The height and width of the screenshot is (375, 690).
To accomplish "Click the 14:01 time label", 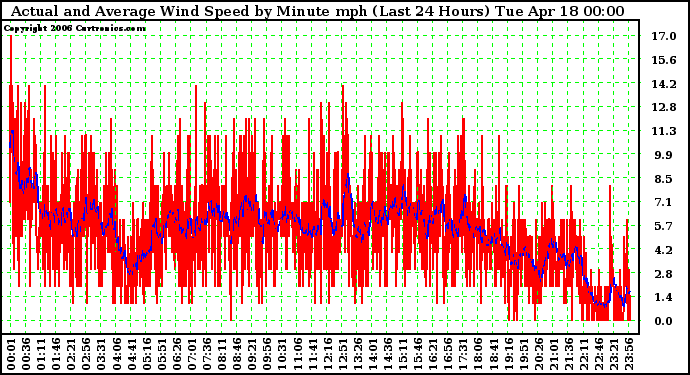I will (373, 354).
